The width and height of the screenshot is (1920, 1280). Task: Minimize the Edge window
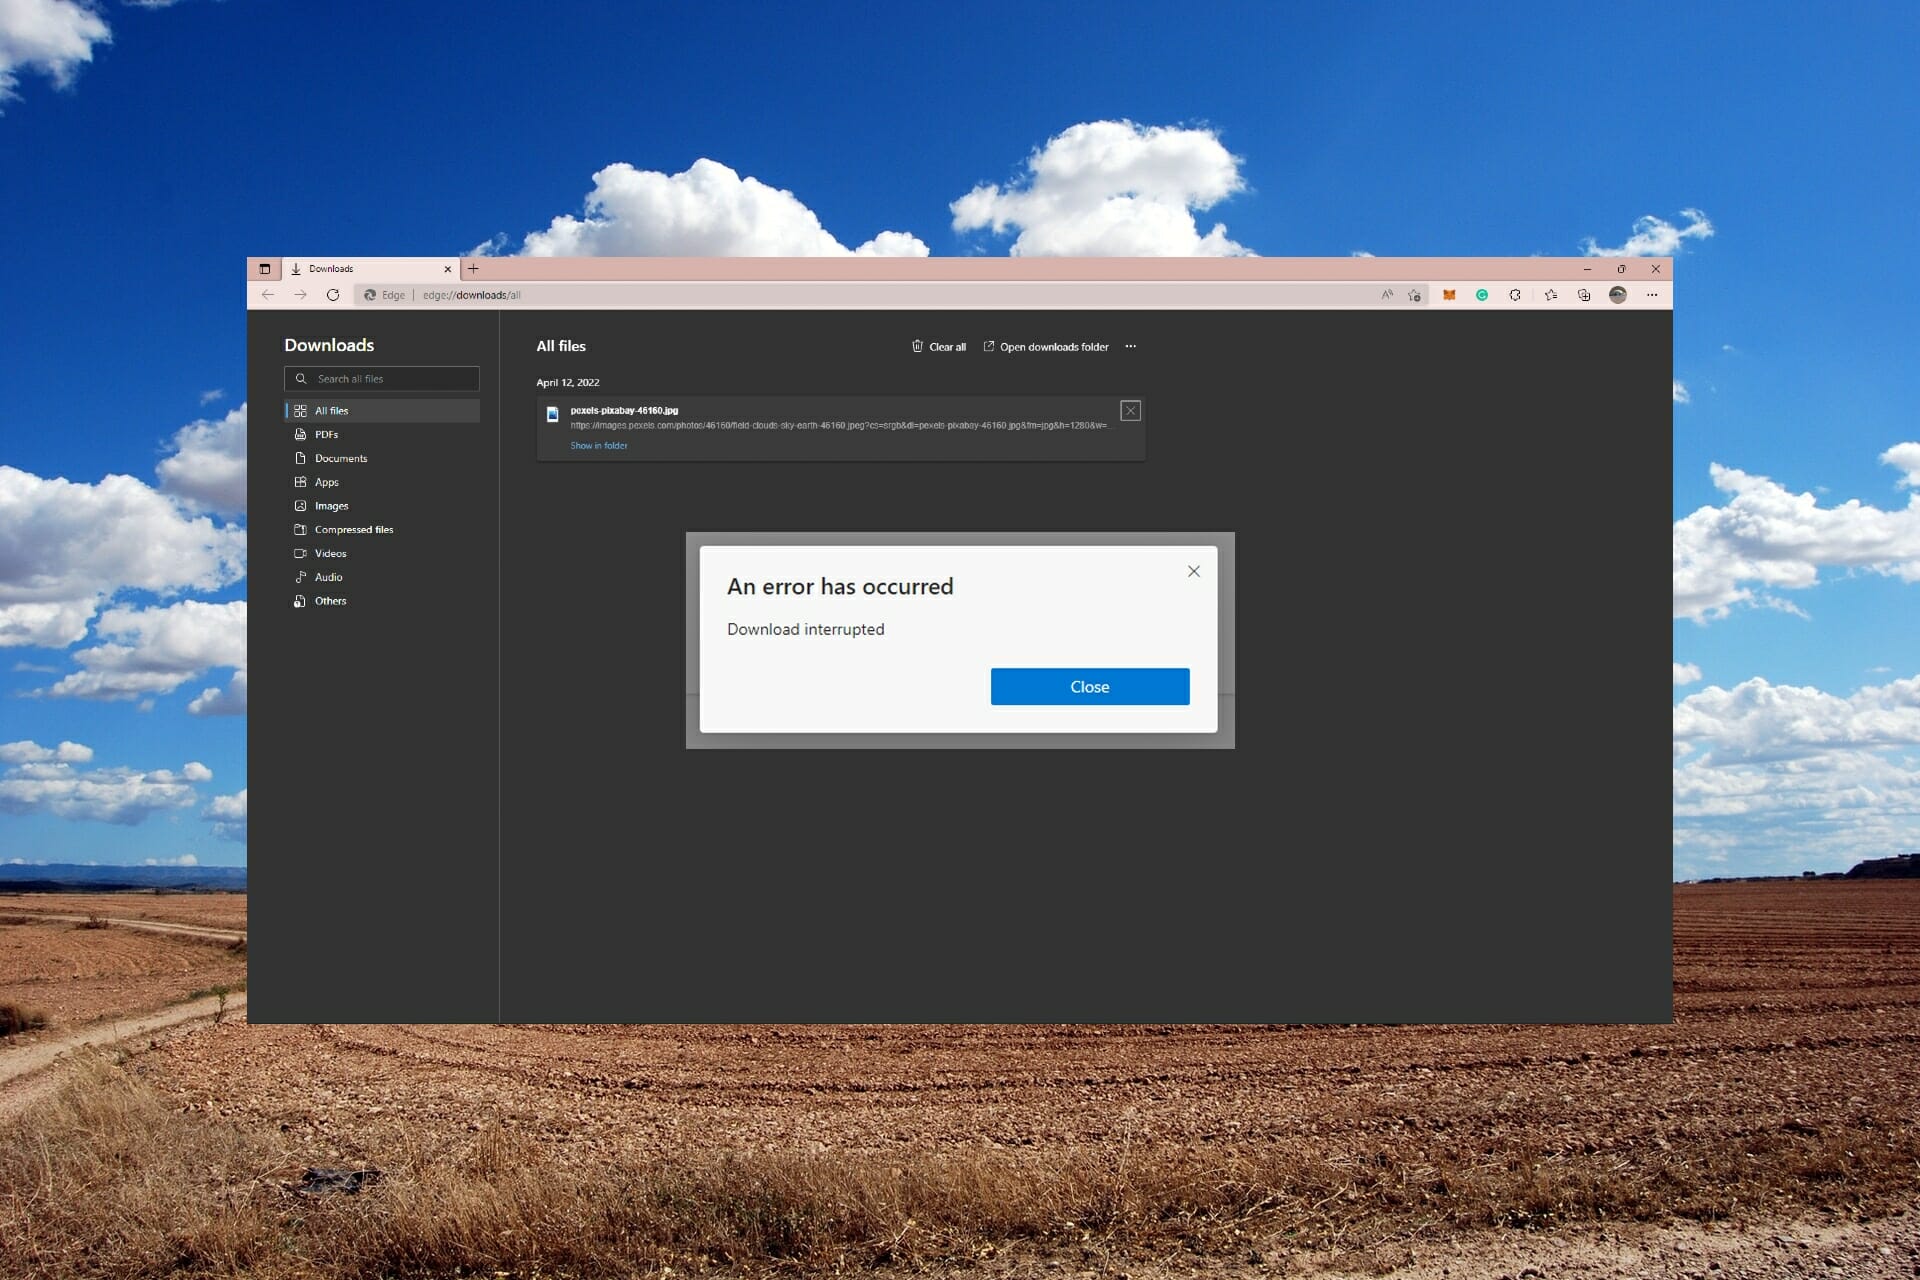point(1587,269)
